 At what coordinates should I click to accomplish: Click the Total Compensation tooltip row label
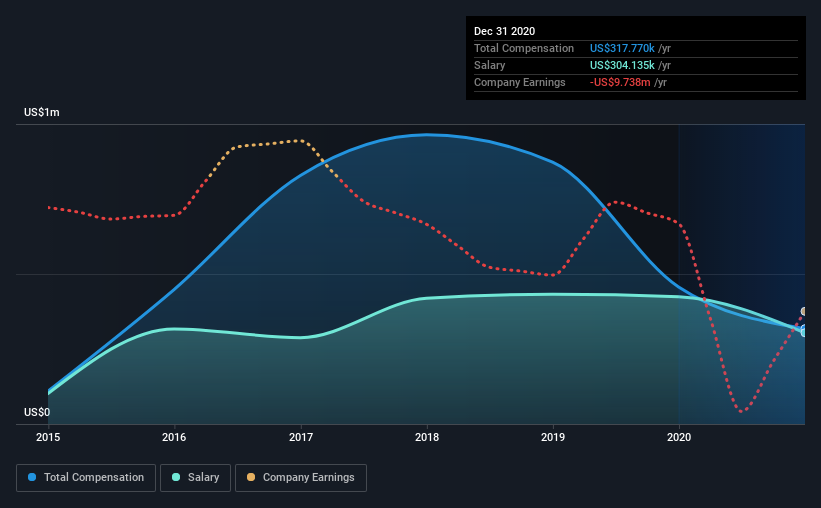pyautogui.click(x=524, y=48)
